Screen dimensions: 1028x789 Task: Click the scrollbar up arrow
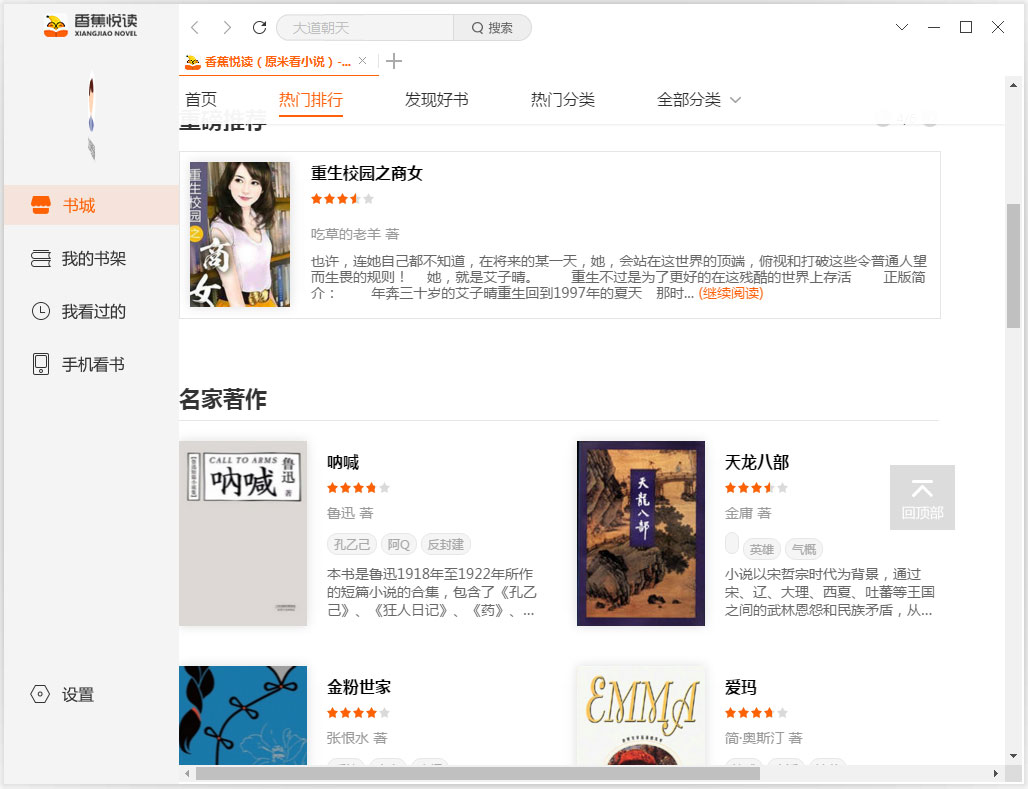click(x=1014, y=85)
